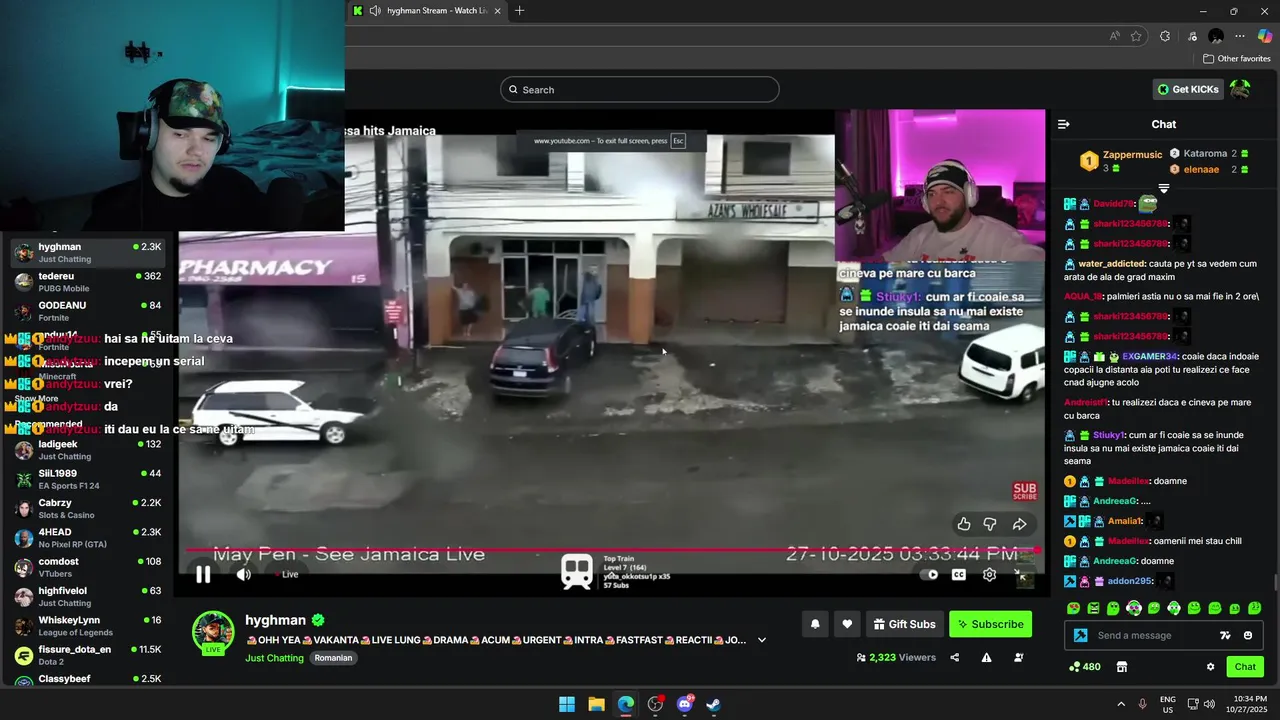The image size is (1280, 720).
Task: Open the chat shop icon
Action: [1122, 667]
